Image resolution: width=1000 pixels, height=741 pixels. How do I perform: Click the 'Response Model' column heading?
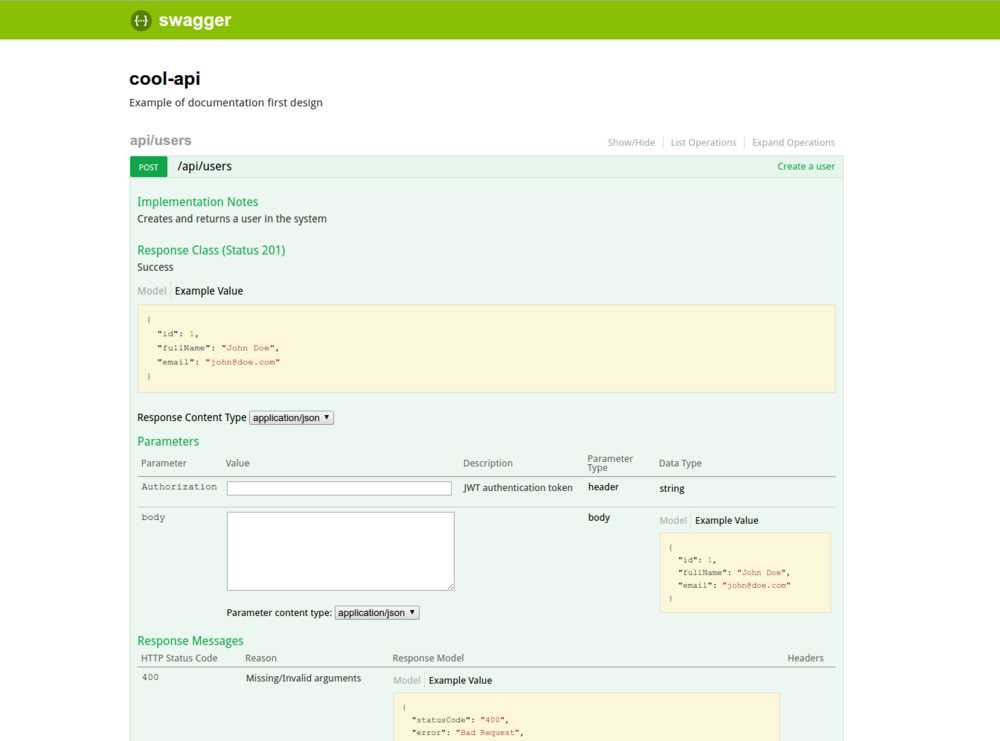pyautogui.click(x=428, y=658)
